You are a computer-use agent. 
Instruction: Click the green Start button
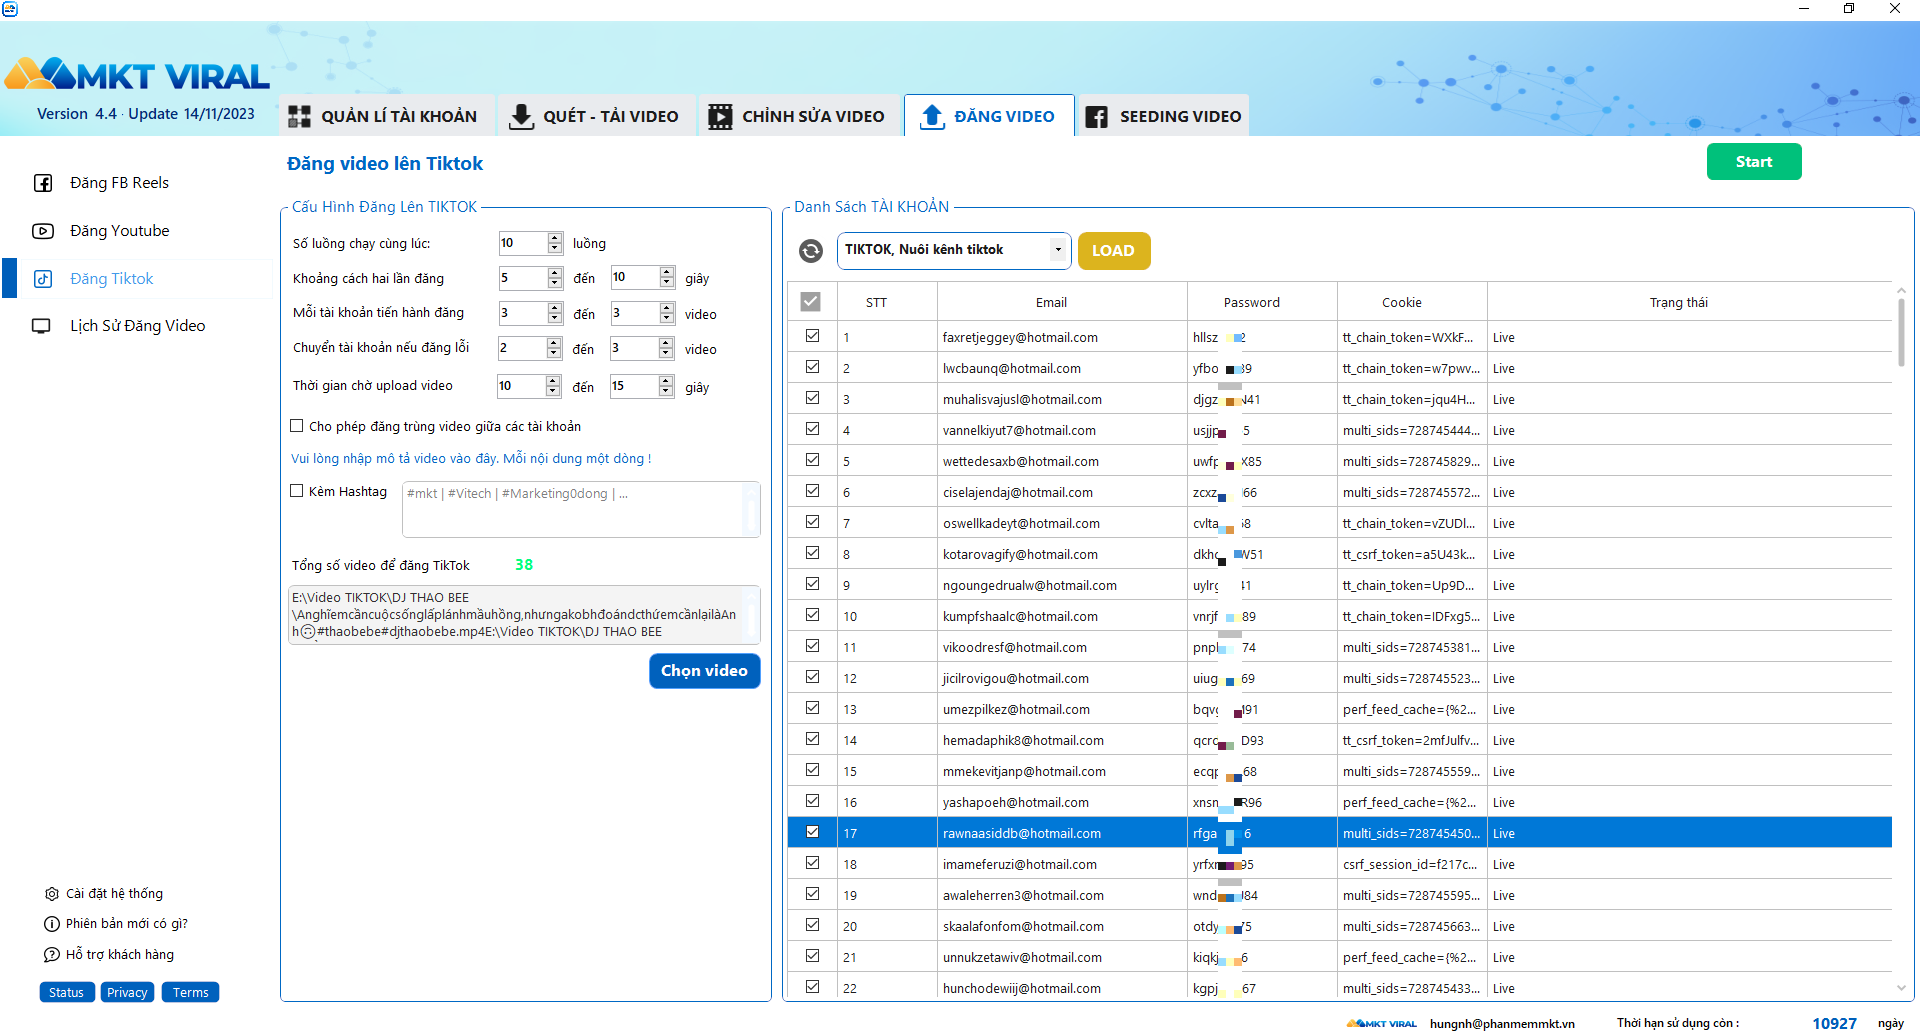(1754, 162)
